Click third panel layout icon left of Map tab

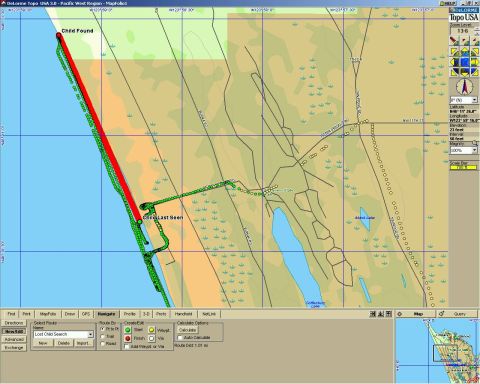[389, 314]
